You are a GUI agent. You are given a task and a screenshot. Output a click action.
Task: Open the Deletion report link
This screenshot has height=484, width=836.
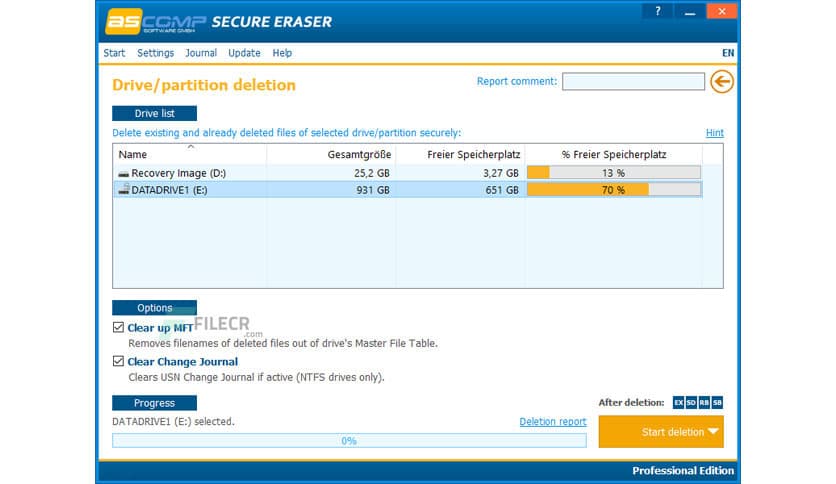(x=553, y=422)
